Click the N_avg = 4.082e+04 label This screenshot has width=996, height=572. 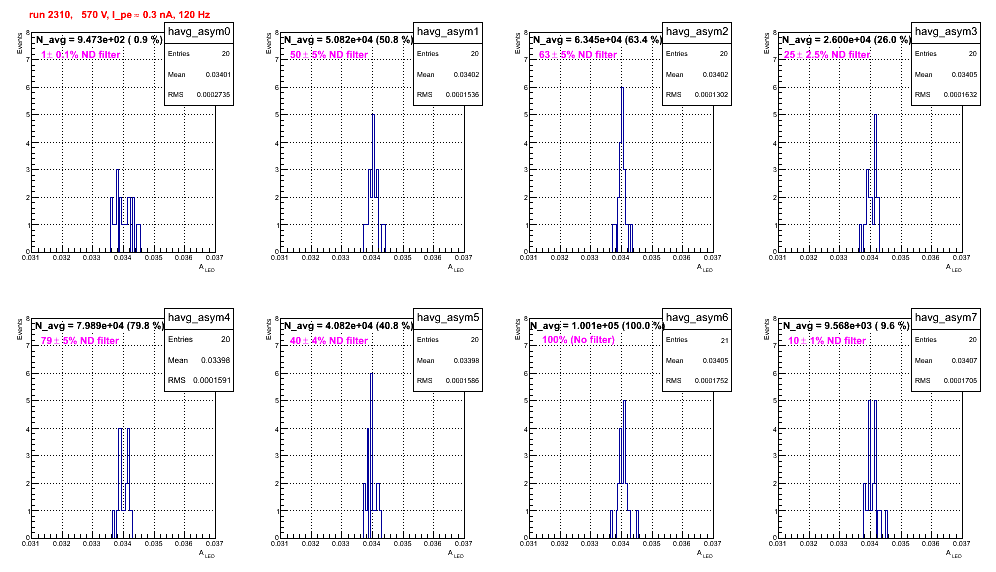(348, 326)
